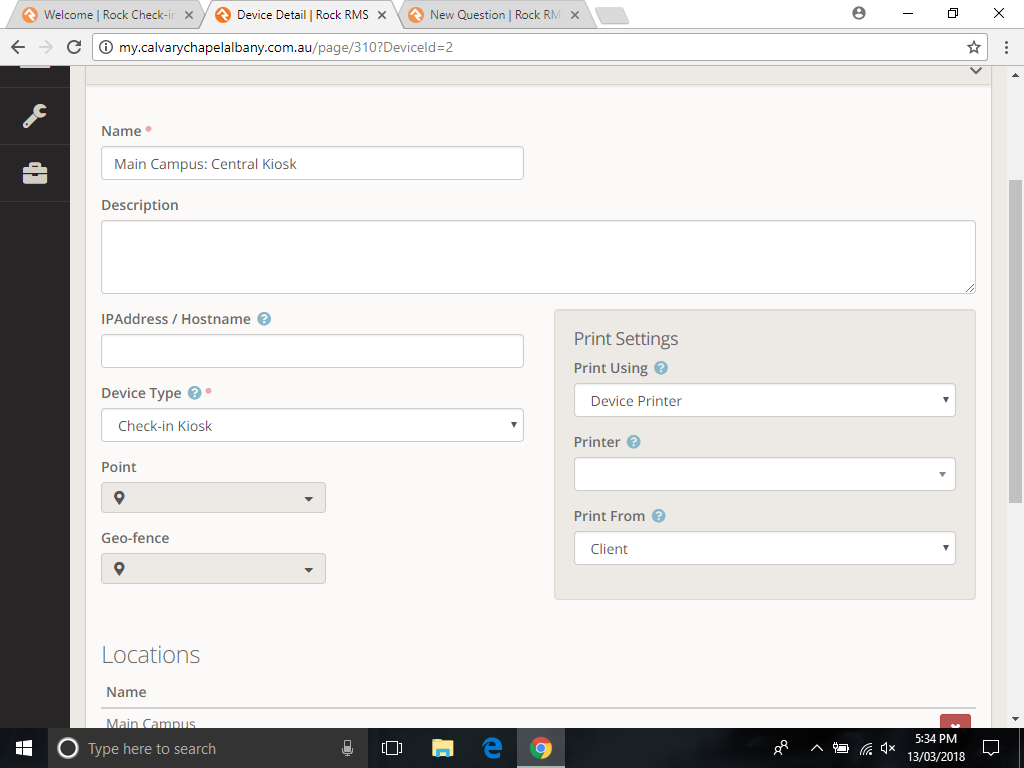Click inside the Description text area
1024x768 pixels.
tap(537, 256)
